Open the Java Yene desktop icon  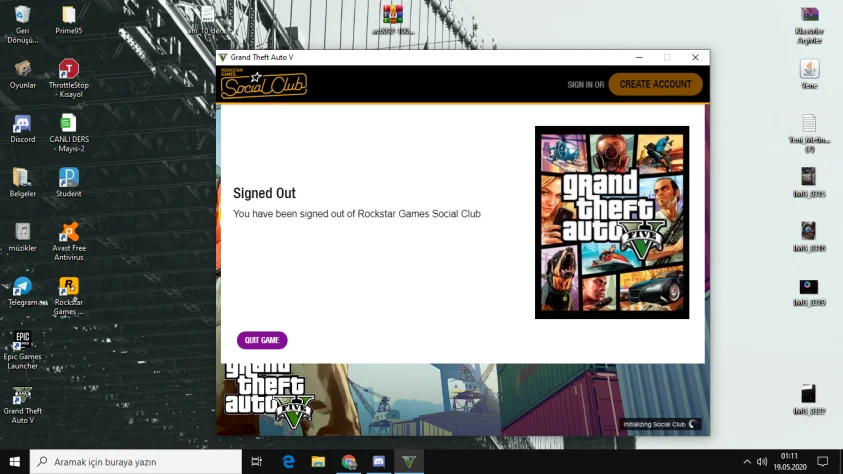click(809, 74)
